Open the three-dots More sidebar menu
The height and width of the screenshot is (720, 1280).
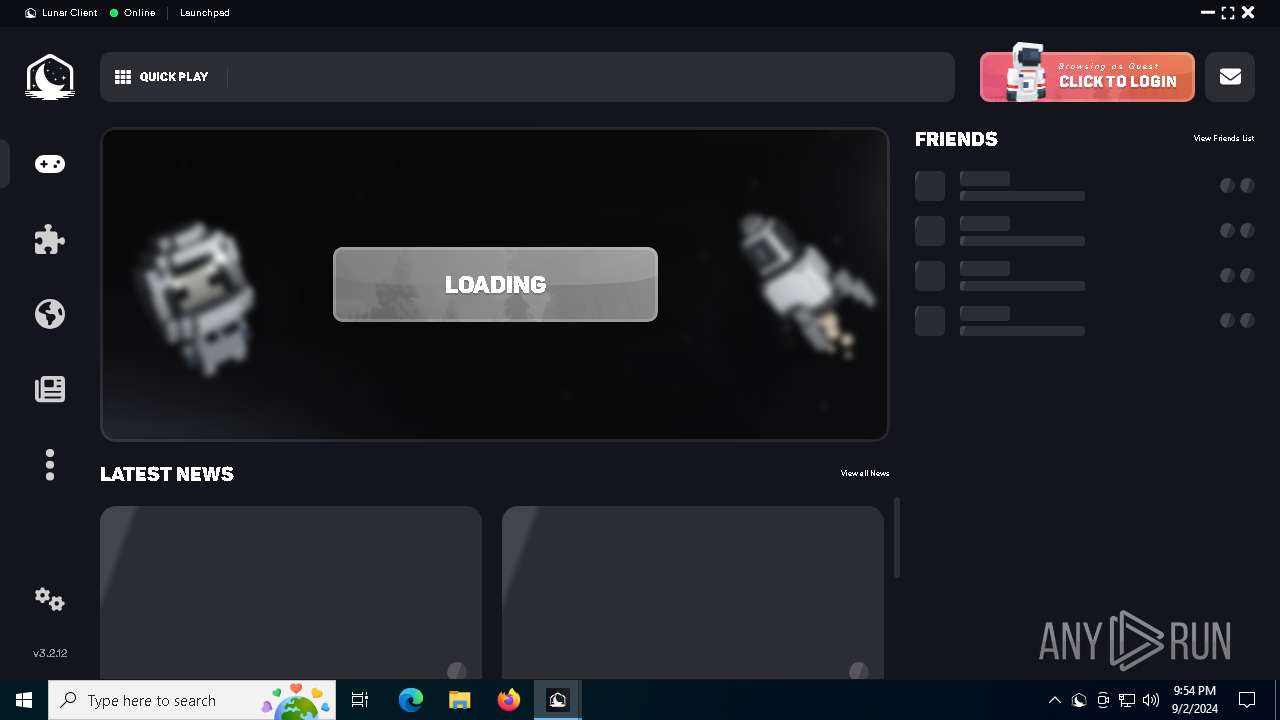50,465
